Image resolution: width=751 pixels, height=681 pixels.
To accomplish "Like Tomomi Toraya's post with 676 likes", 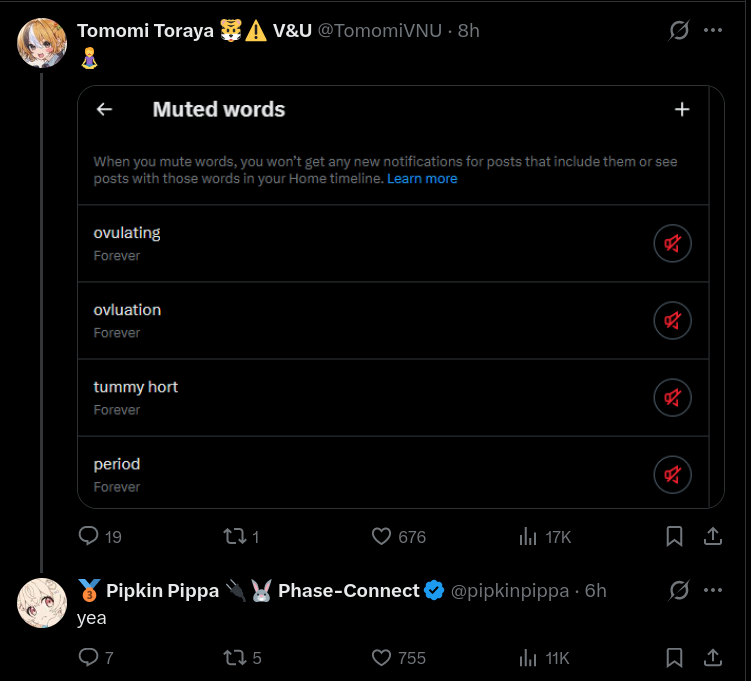I will pyautogui.click(x=381, y=536).
